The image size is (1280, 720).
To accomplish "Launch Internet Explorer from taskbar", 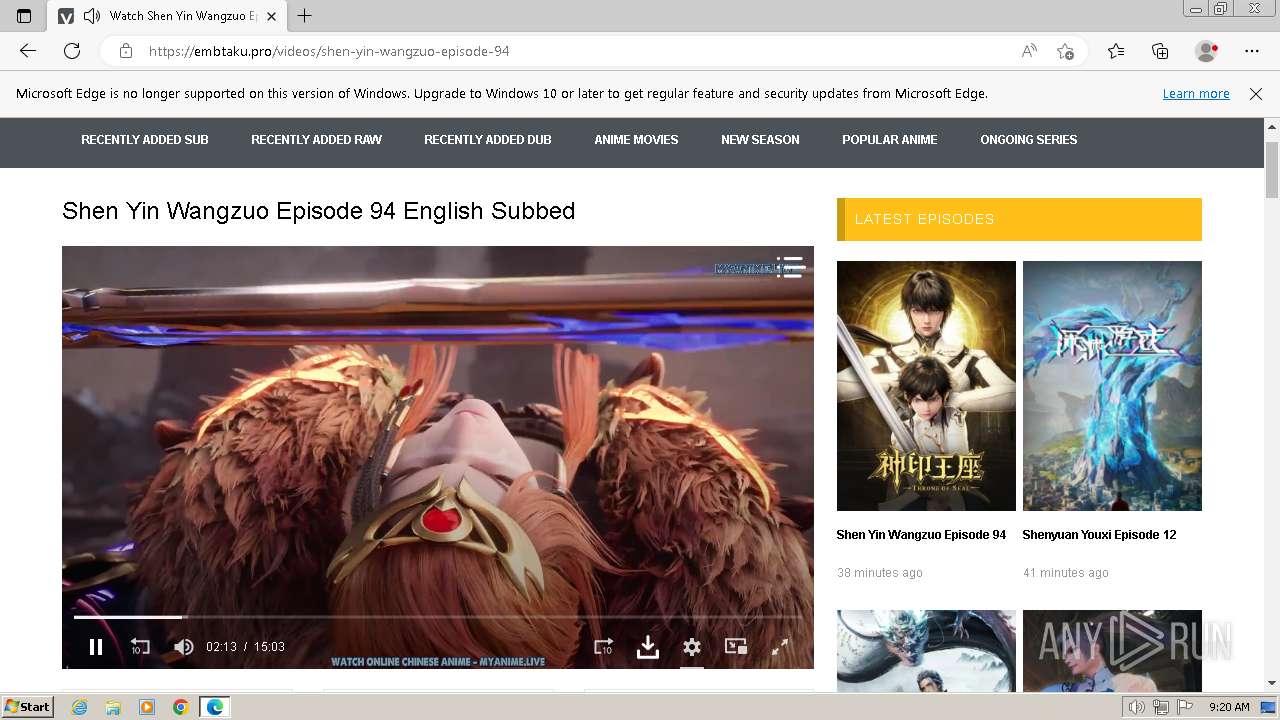I will pos(79,707).
